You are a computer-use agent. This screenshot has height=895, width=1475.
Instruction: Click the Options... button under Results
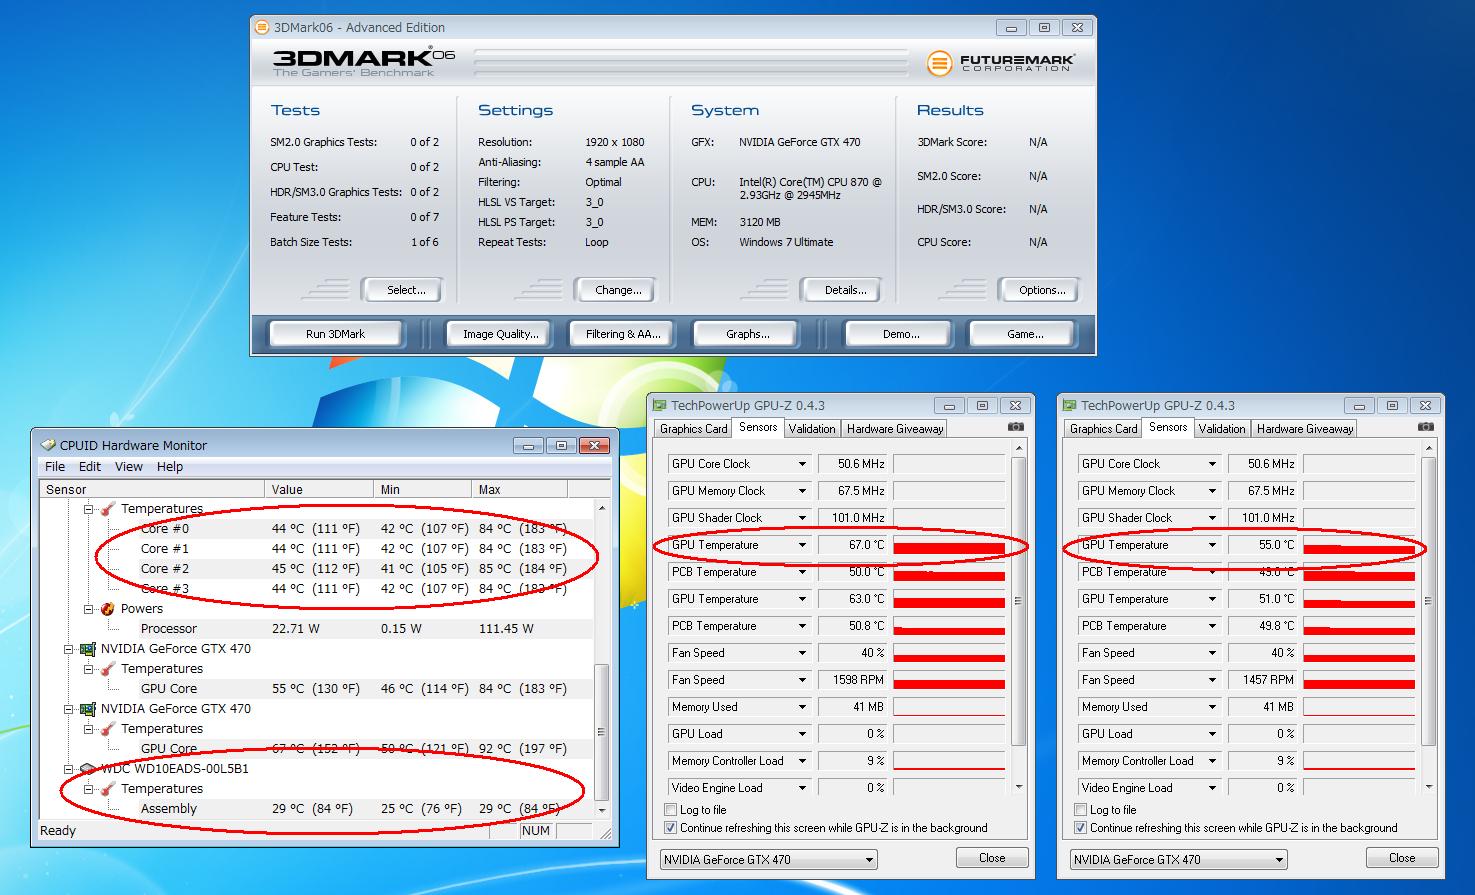[x=1042, y=290]
